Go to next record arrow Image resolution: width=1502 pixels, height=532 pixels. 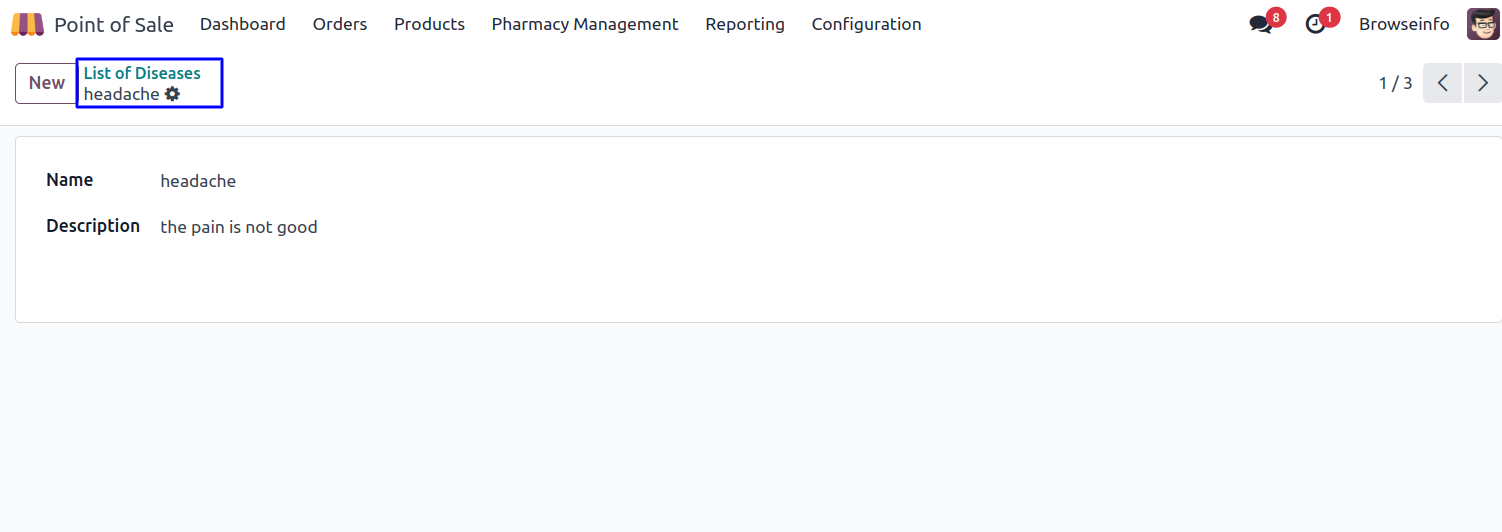1482,83
